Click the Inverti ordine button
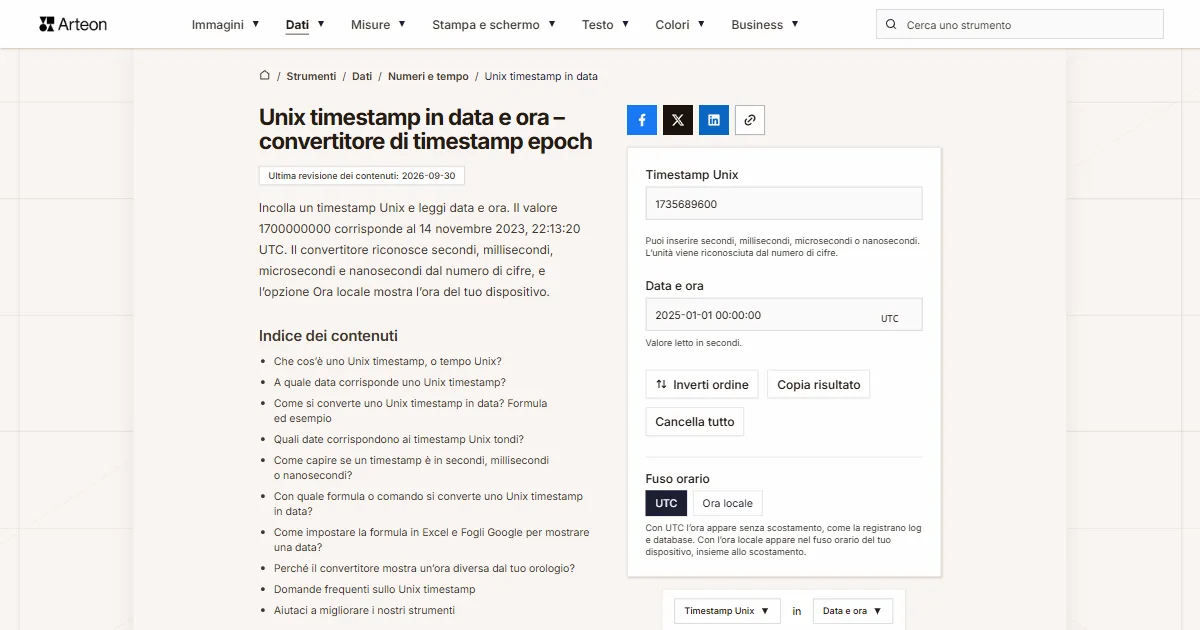This screenshot has height=630, width=1200. pos(702,385)
